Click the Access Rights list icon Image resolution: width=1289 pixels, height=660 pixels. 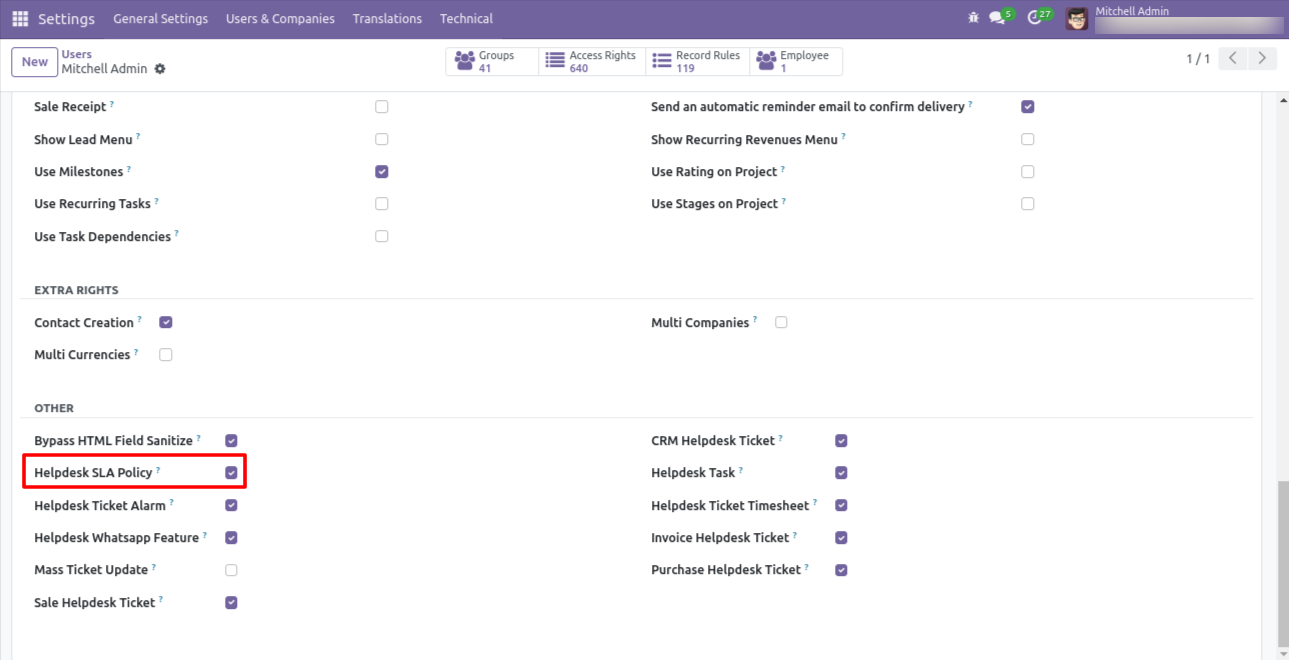(555, 61)
